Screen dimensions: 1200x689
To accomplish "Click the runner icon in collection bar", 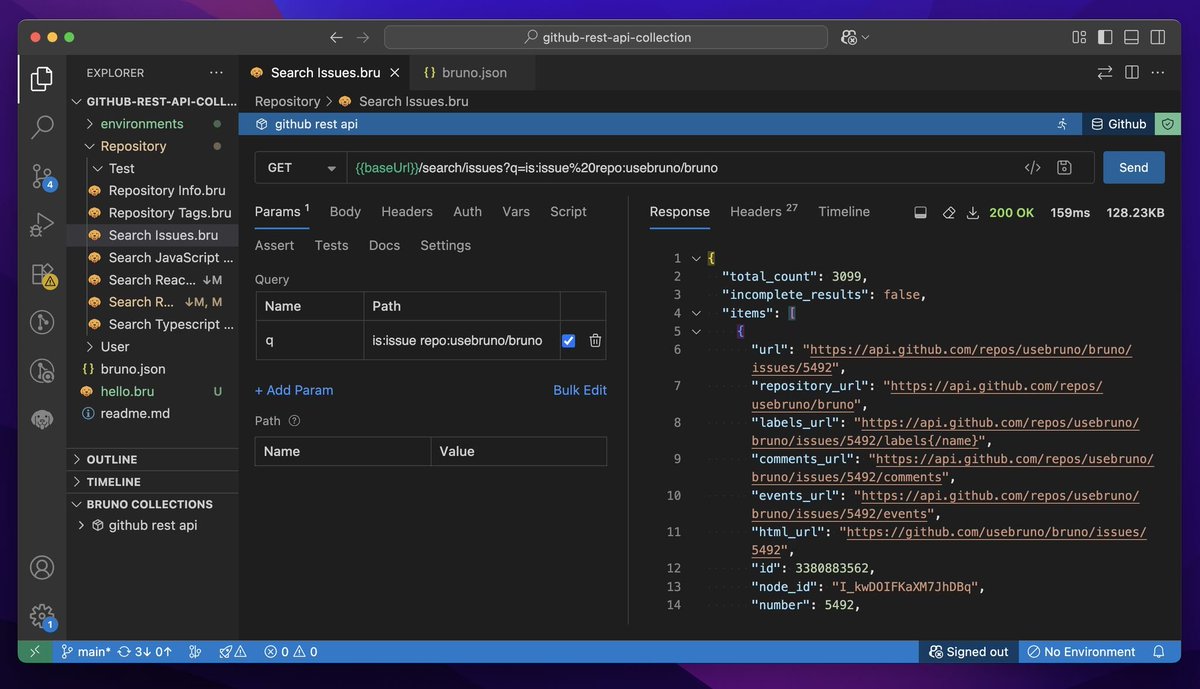I will 1062,124.
